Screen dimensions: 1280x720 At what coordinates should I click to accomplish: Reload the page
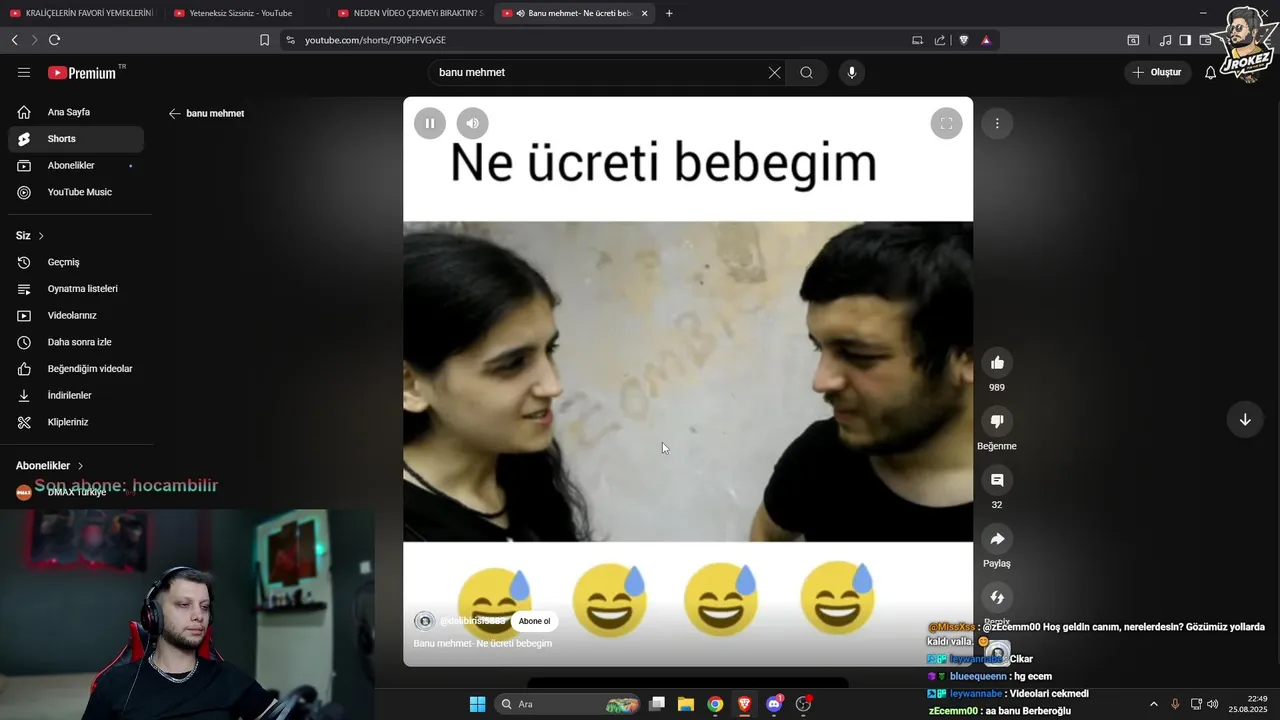[x=54, y=40]
